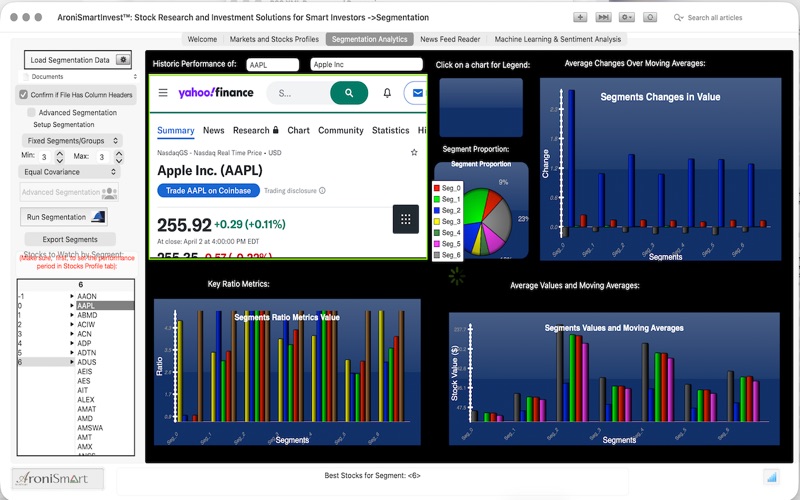Click the AAPL ticker input field
800x500 pixels.
272,65
